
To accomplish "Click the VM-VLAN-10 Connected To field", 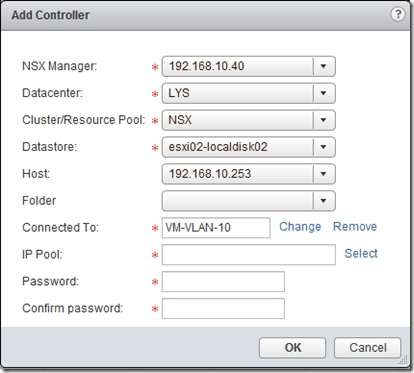I will tap(216, 228).
